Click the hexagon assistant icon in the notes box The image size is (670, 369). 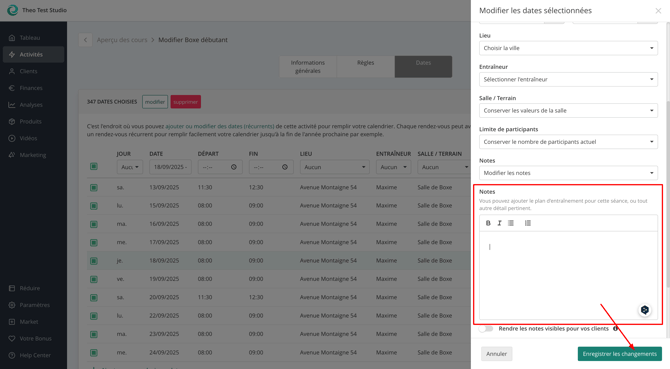click(645, 310)
